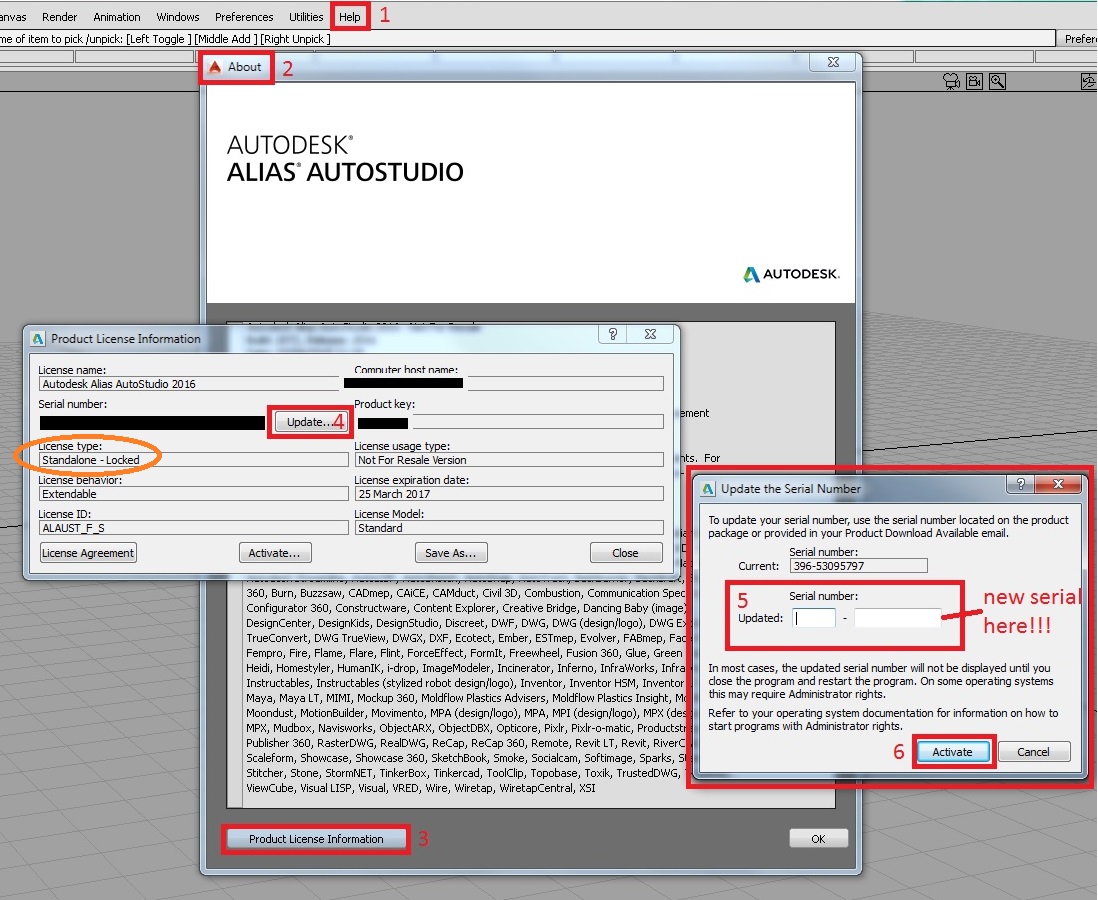This screenshot has width=1098, height=900.
Task: Click the Product License Information button in About
Action: (316, 838)
